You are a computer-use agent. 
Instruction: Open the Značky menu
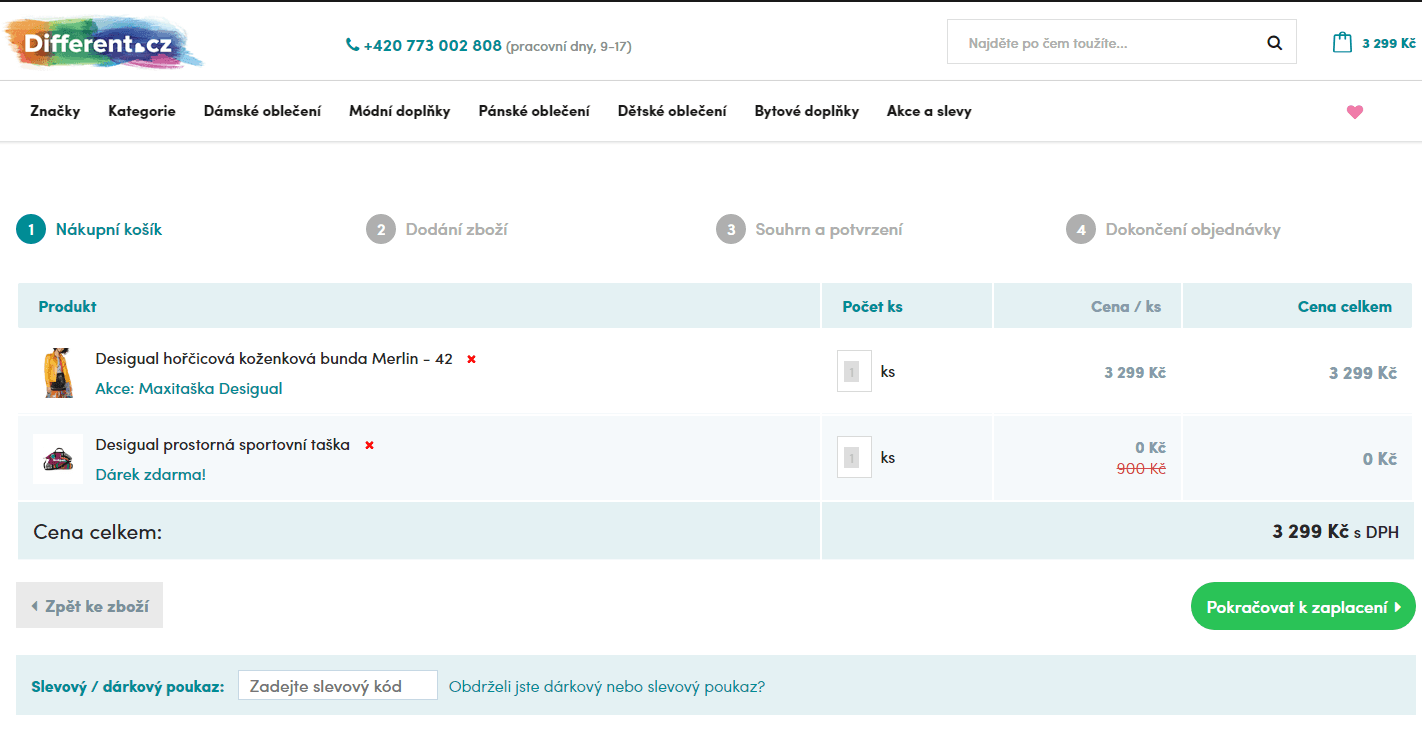55,111
